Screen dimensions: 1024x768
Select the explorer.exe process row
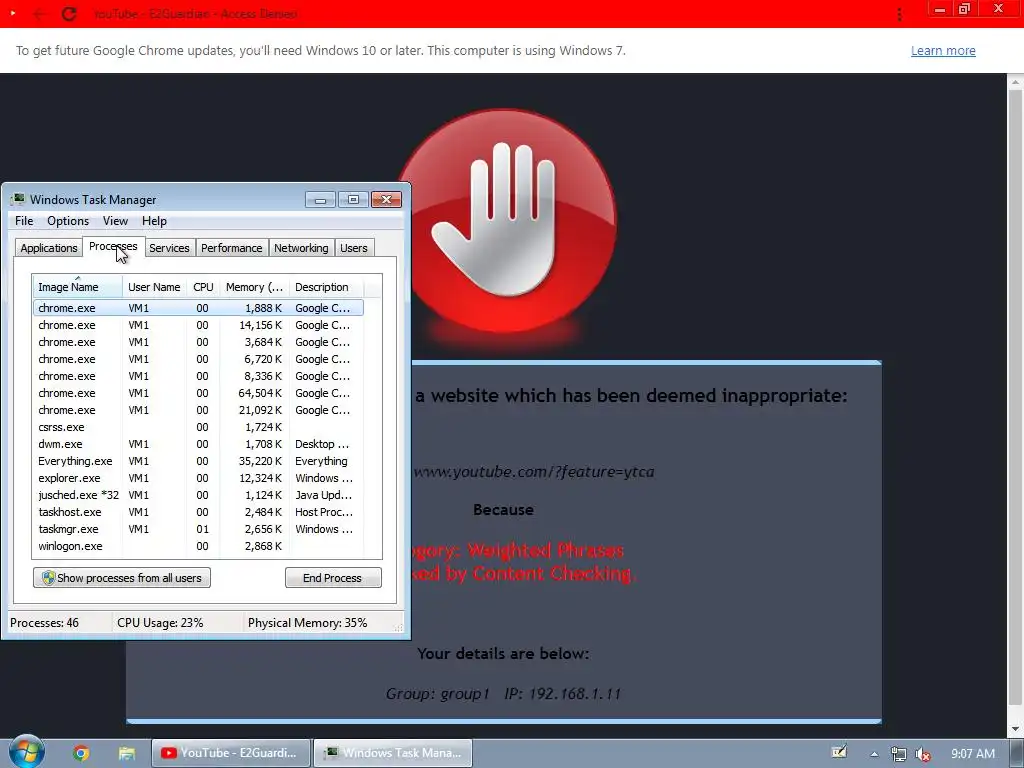(198, 478)
